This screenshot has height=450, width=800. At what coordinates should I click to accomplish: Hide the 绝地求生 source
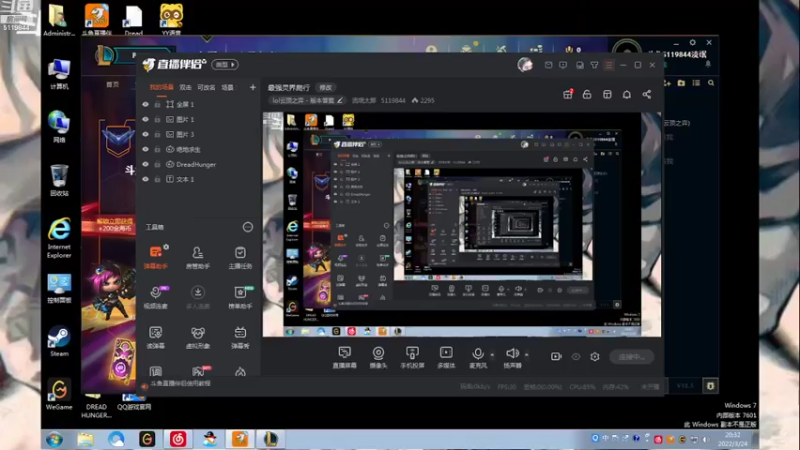pos(145,149)
